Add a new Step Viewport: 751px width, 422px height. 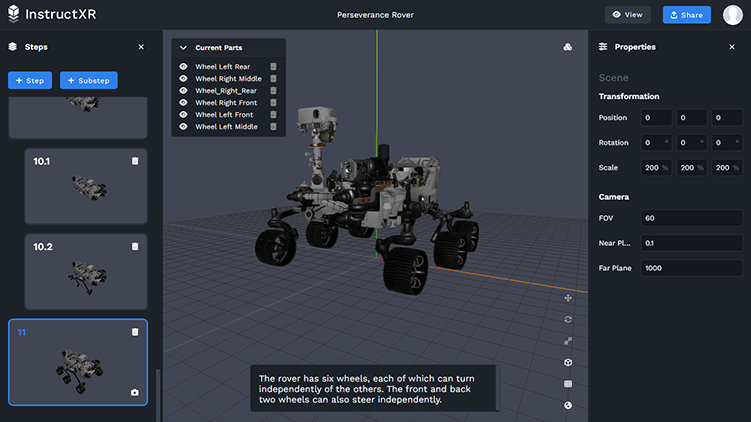pos(30,80)
